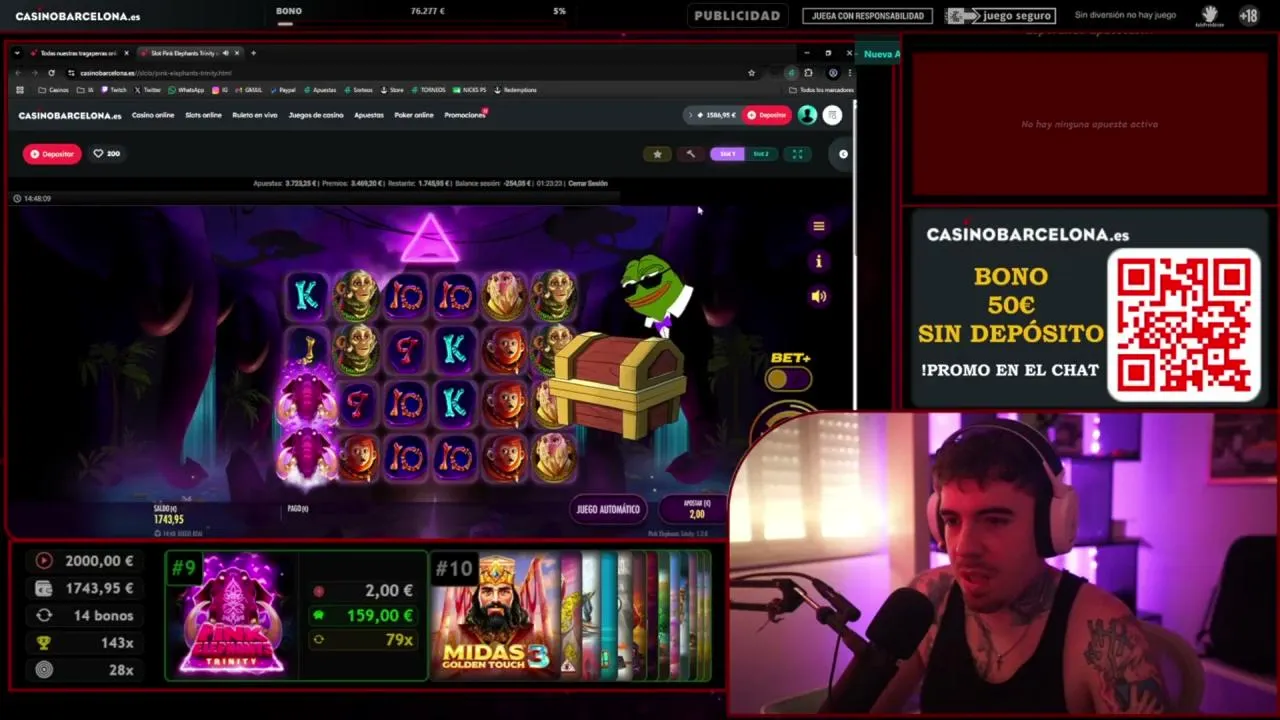Image resolution: width=1280 pixels, height=720 pixels.
Task: Open Juegos de casino menu
Action: (316, 115)
